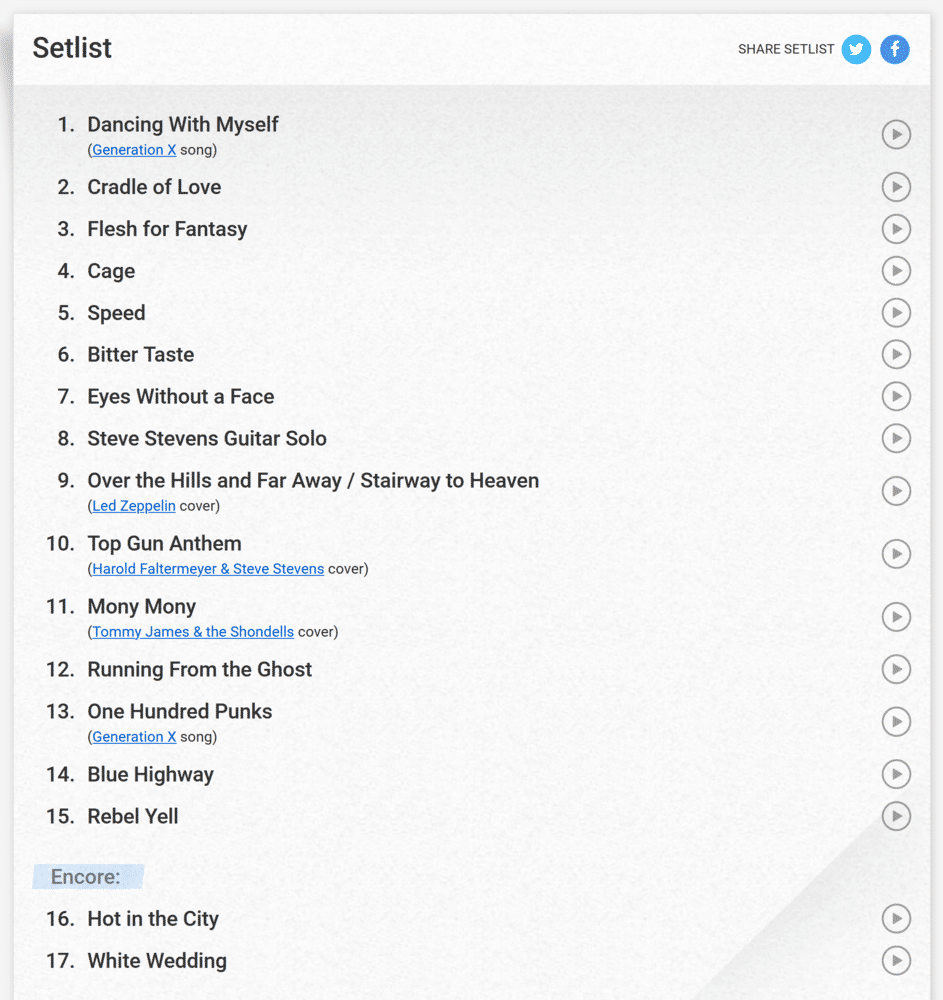Image resolution: width=943 pixels, height=1000 pixels.
Task: Share setlist on Facebook
Action: pyautogui.click(x=895, y=49)
